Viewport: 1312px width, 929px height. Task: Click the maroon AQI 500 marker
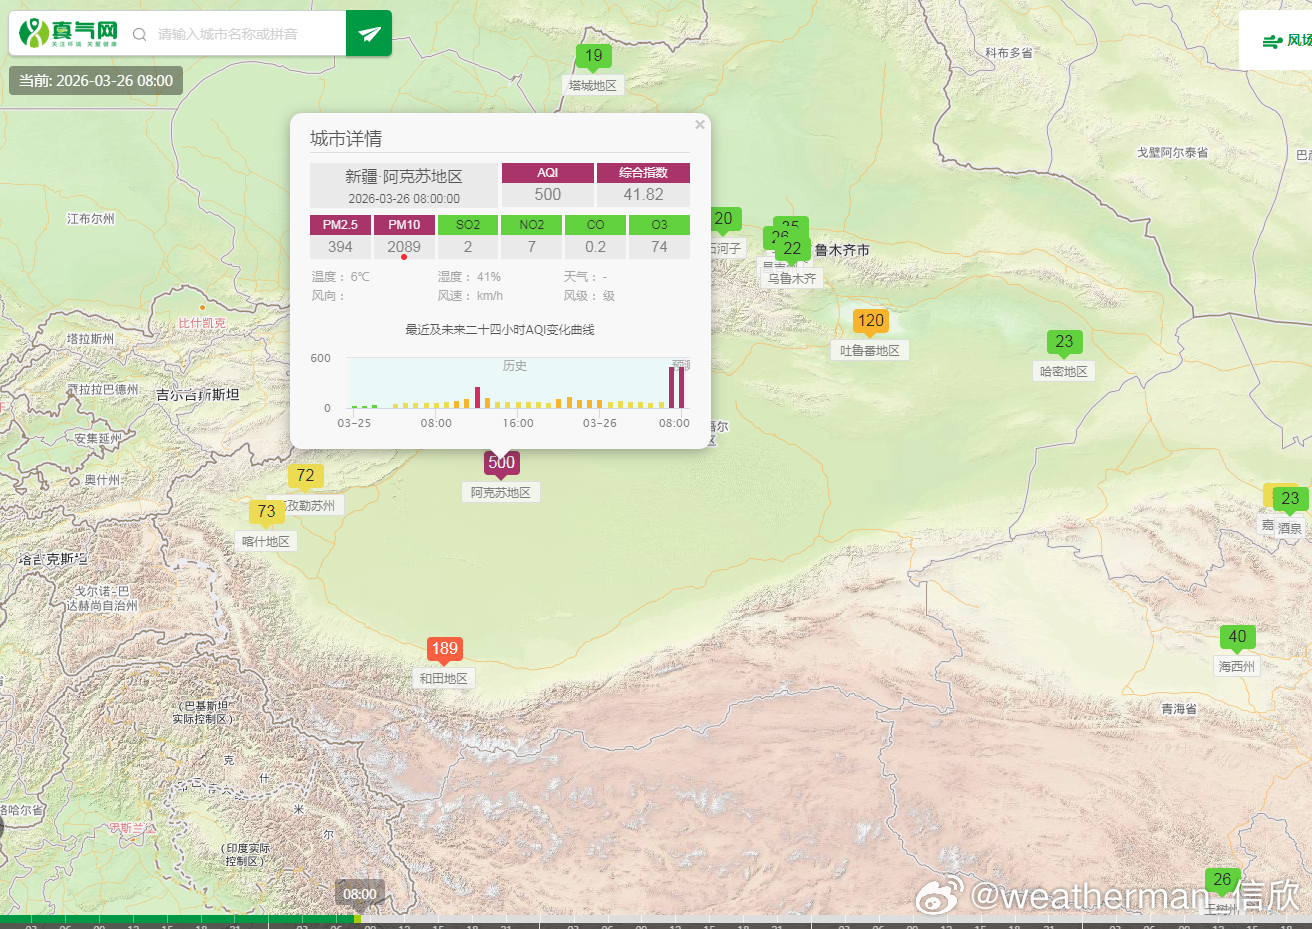(501, 463)
